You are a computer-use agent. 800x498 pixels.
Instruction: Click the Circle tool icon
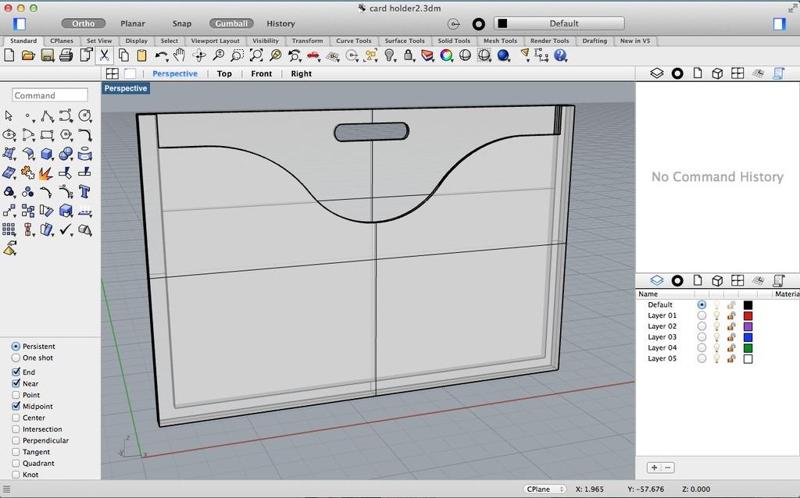pyautogui.click(x=86, y=115)
